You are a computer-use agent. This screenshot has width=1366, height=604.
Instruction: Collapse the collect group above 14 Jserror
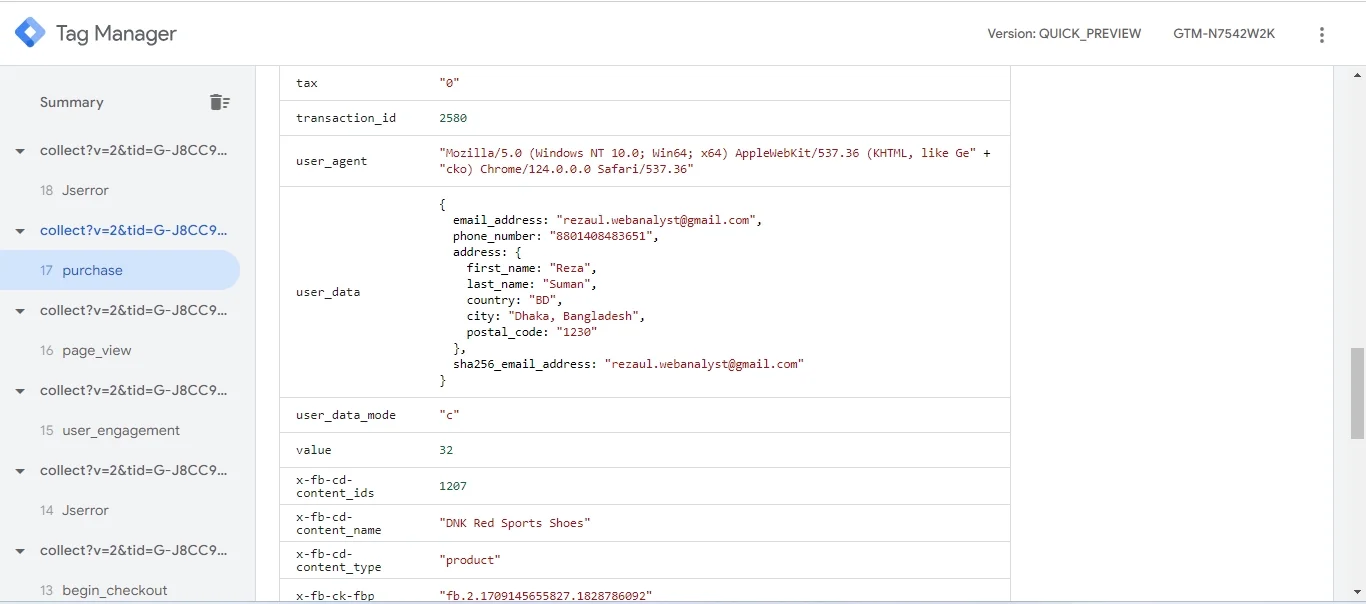coord(20,471)
